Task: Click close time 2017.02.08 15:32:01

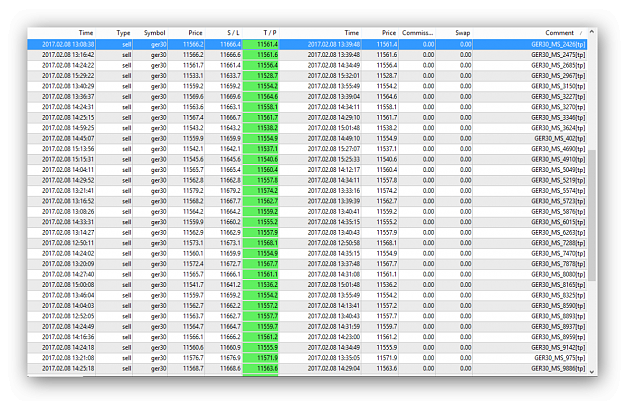Action: [334, 76]
